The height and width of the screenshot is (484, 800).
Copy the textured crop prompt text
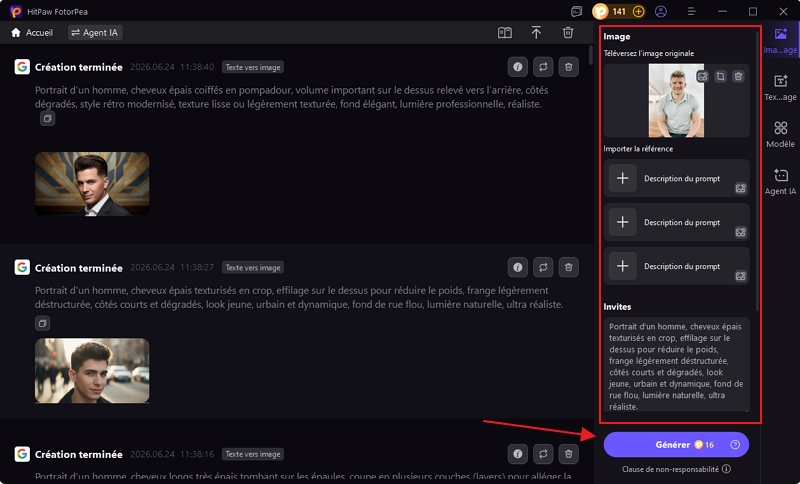(42, 323)
